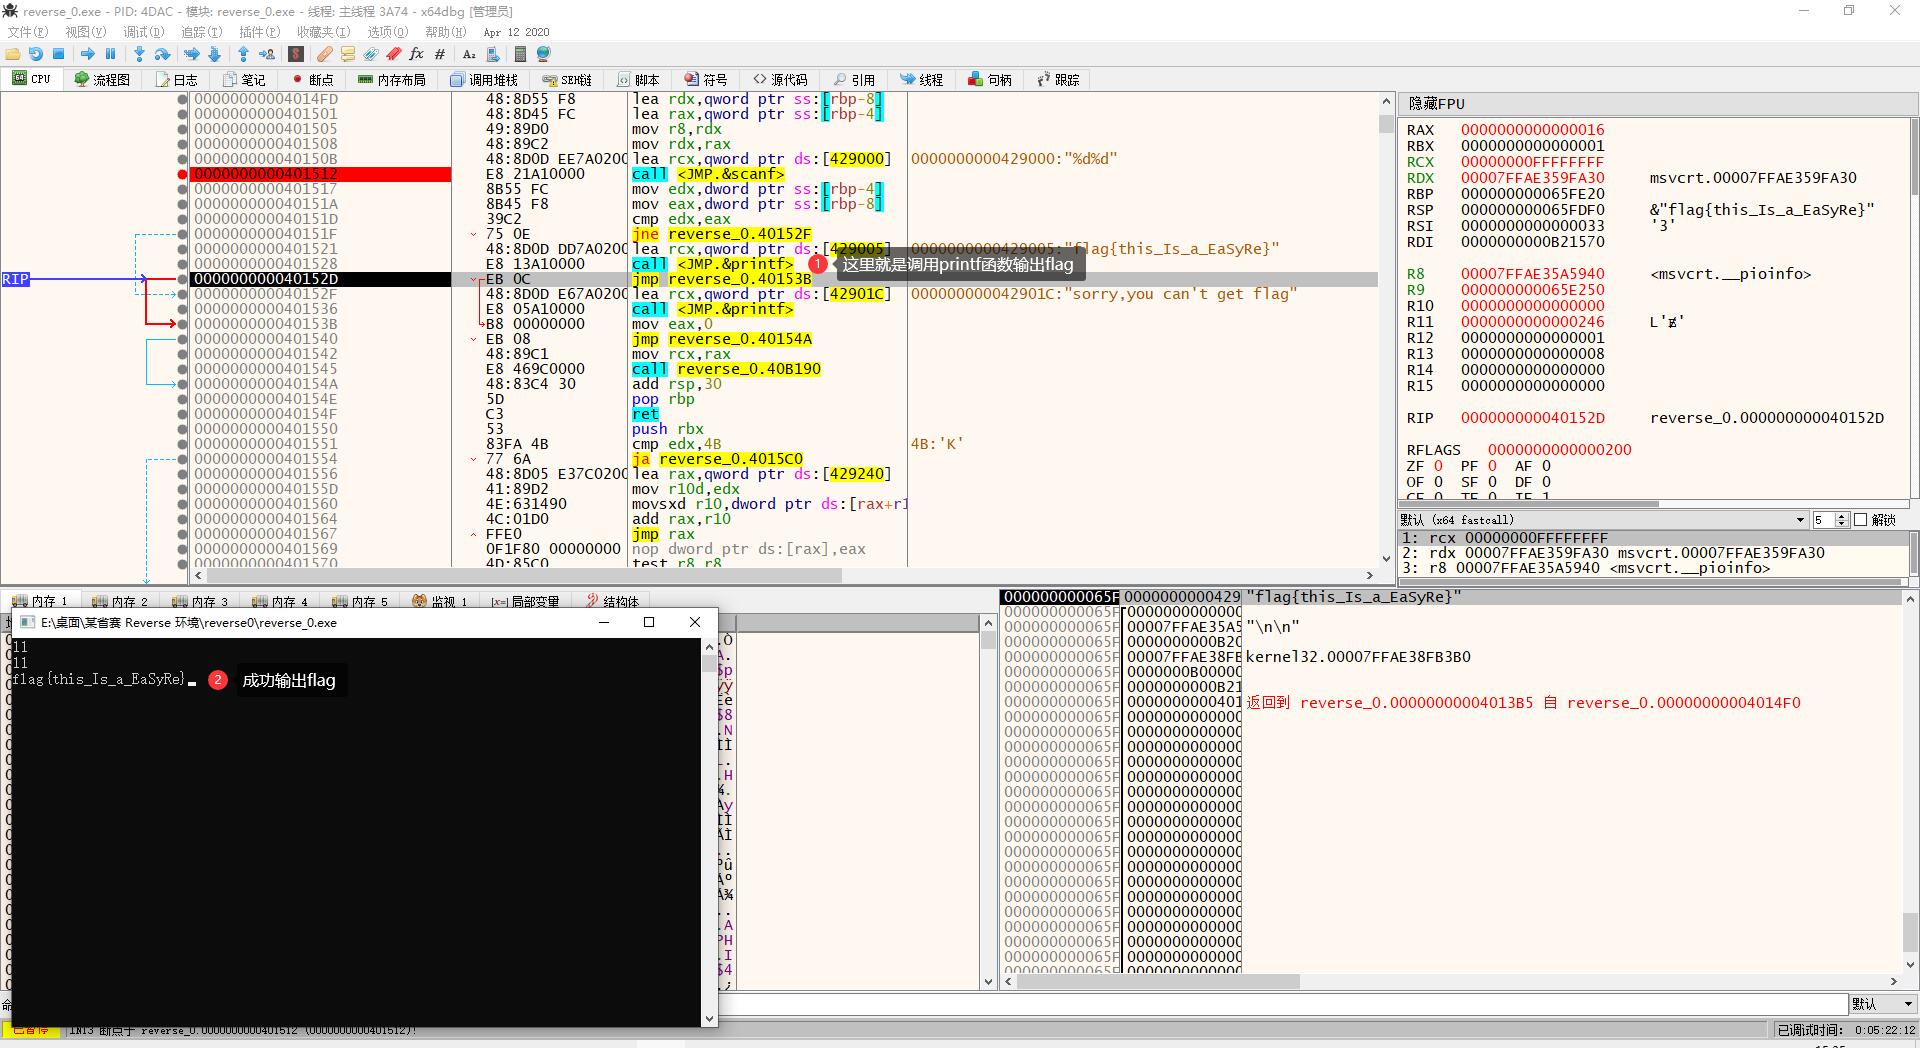Pause execution with the pause icon
The width and height of the screenshot is (1920, 1048).
click(110, 54)
